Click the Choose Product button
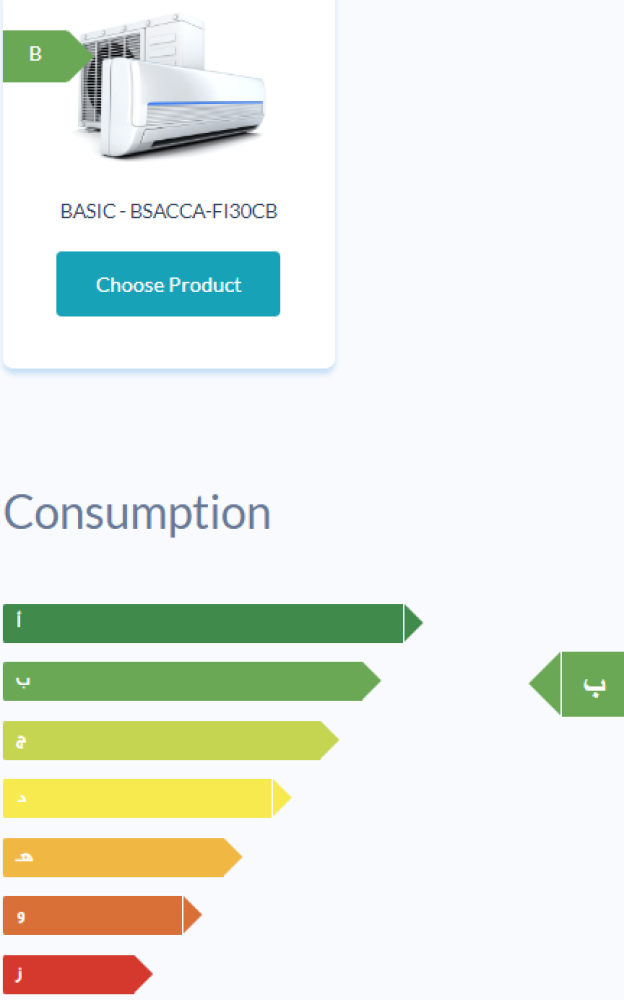 [168, 284]
